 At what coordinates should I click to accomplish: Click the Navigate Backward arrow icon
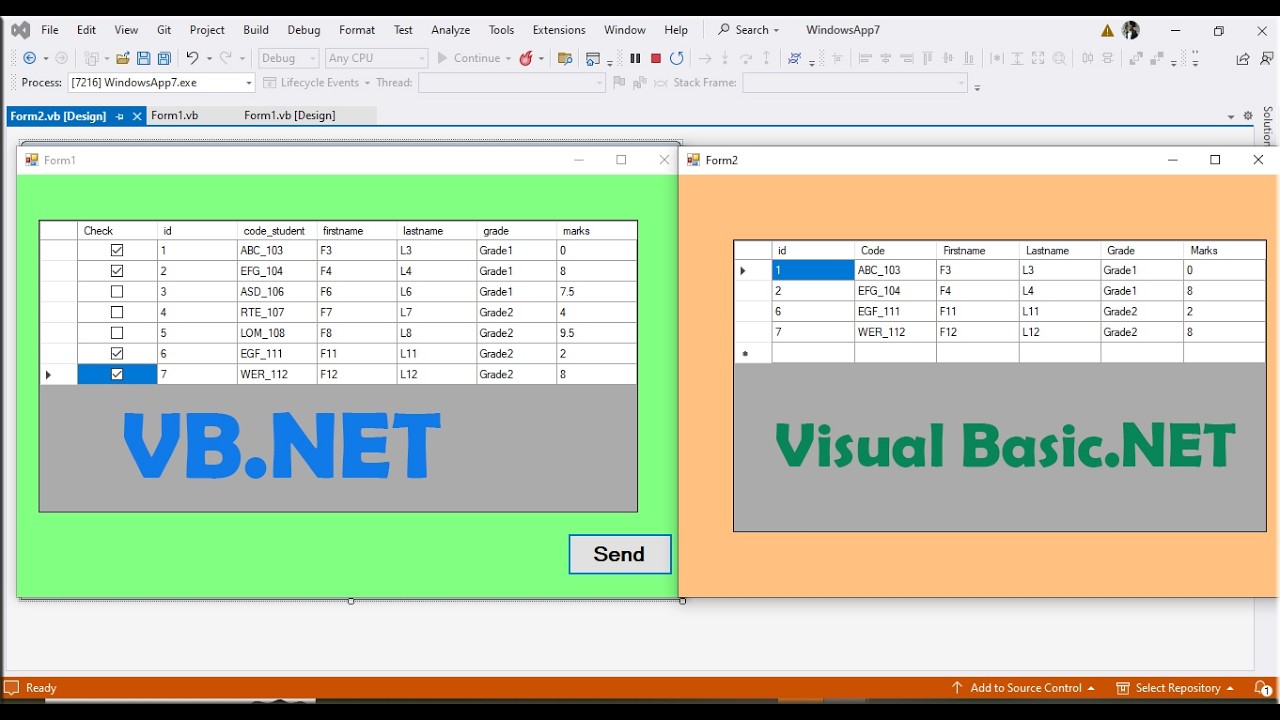[x=29, y=58]
